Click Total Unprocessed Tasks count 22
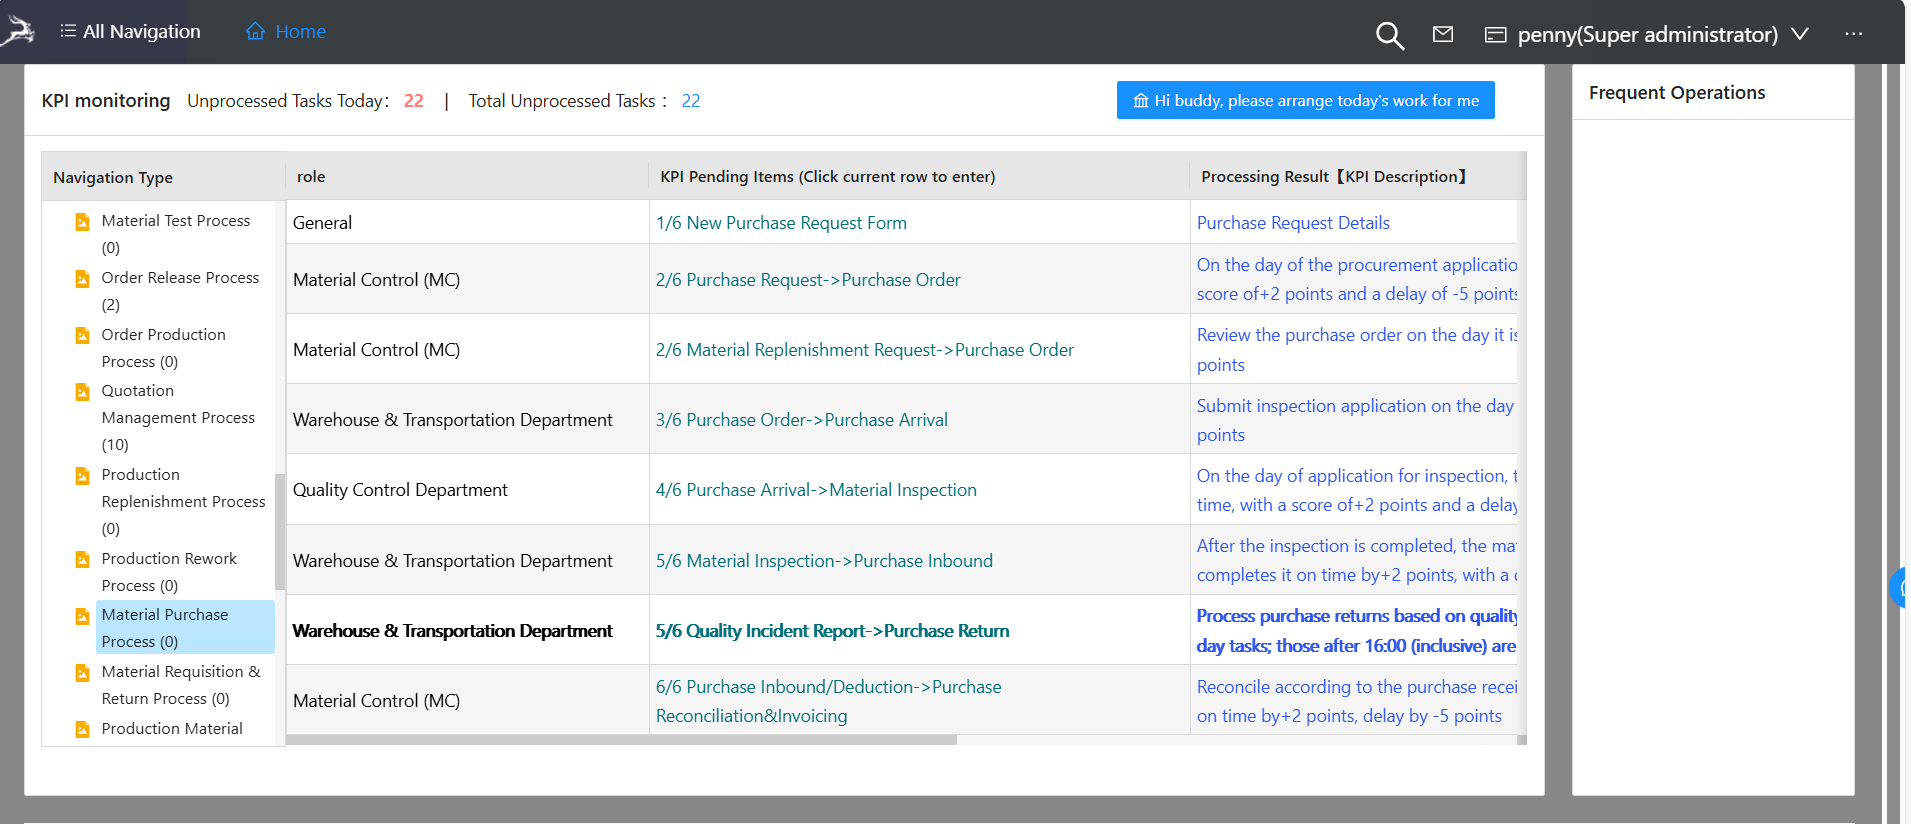The width and height of the screenshot is (1911, 824). click(691, 101)
